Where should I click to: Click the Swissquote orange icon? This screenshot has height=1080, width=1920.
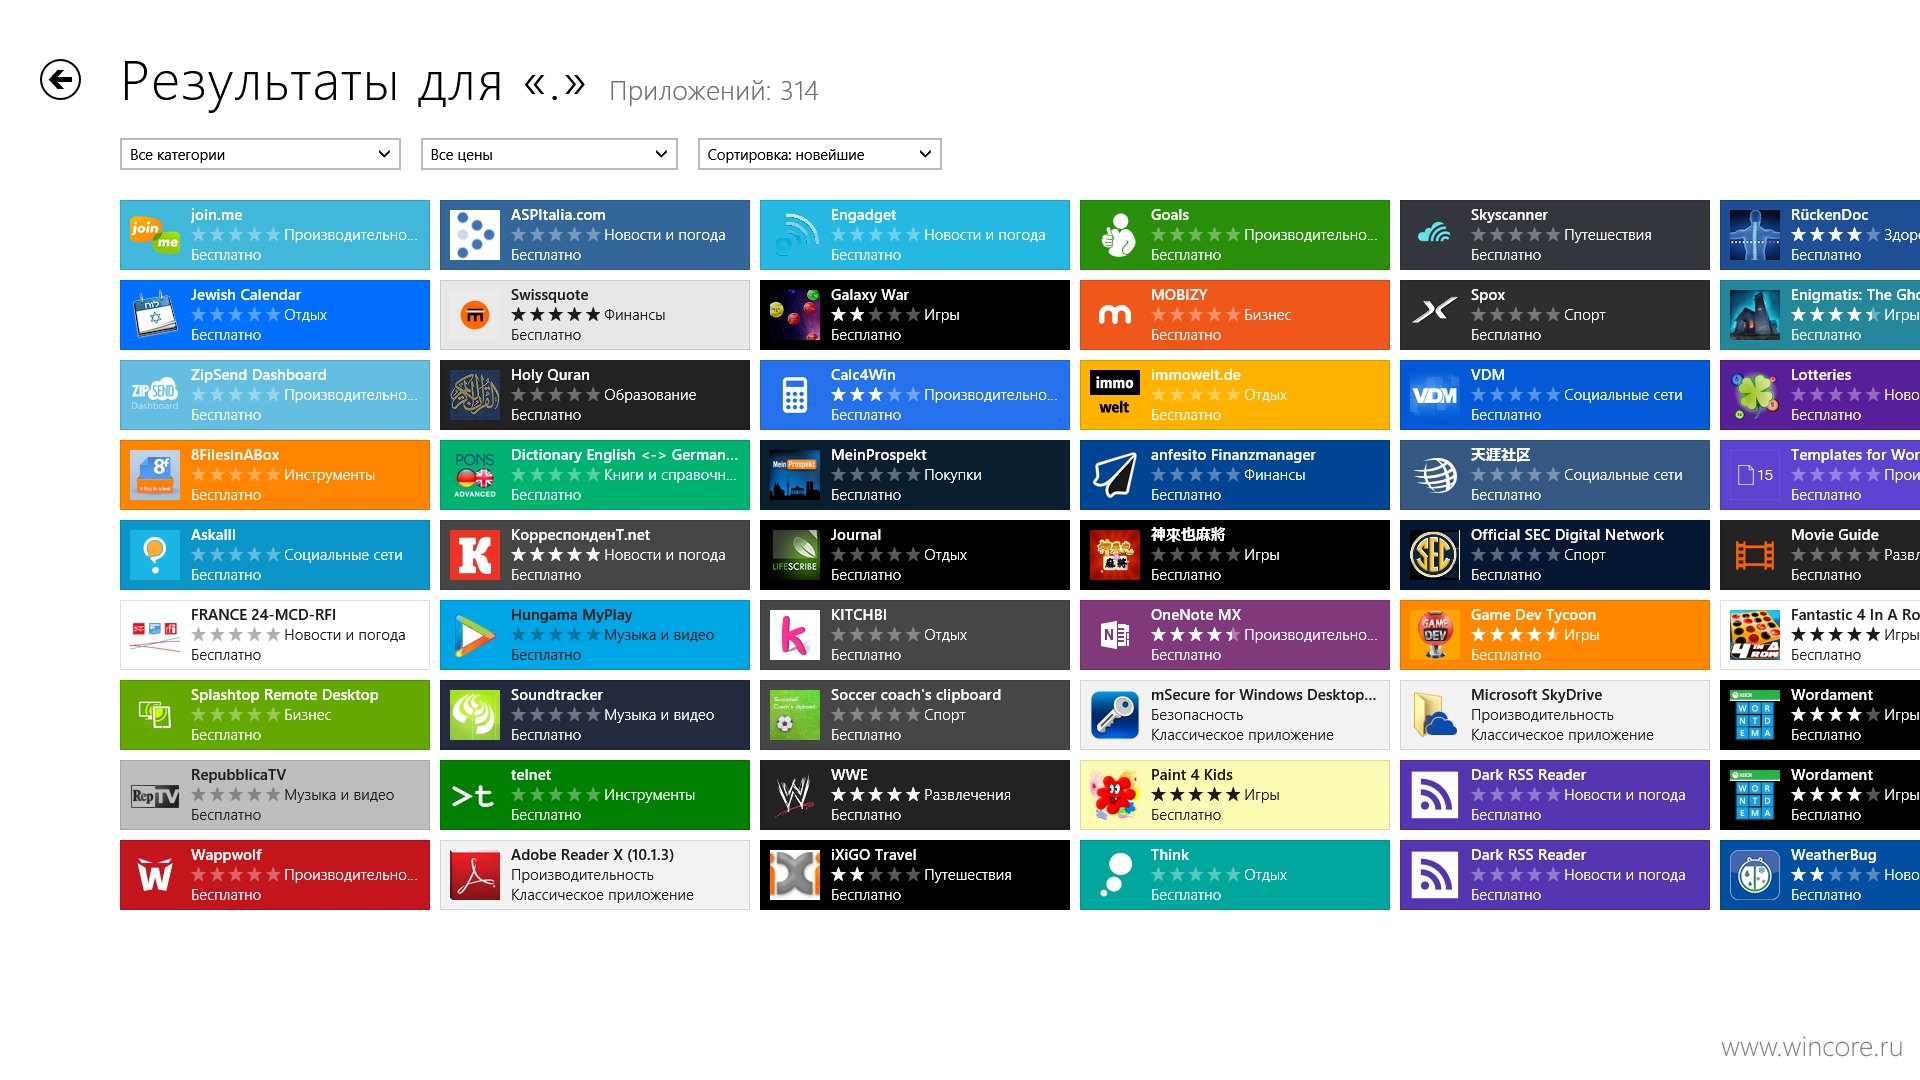[x=475, y=315]
